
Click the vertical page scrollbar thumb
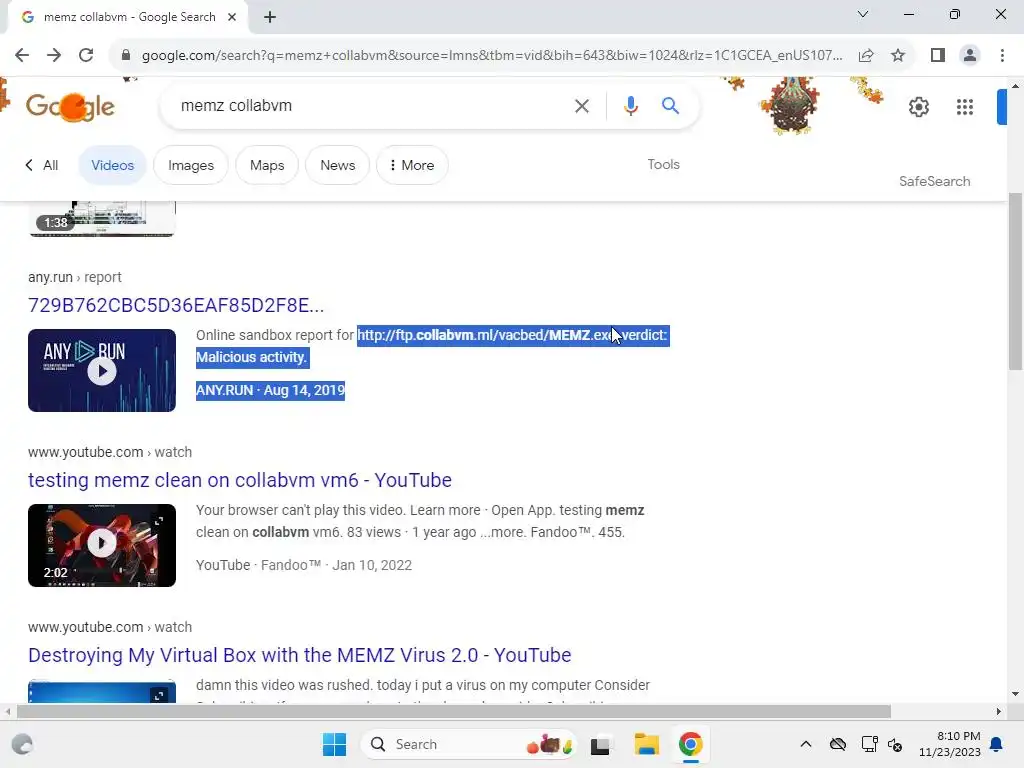coord(1015,281)
